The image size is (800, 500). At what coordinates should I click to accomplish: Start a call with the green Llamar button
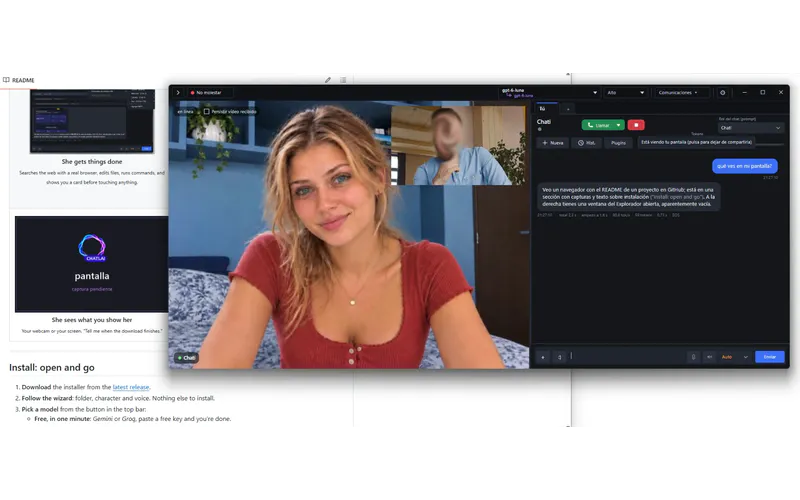click(598, 125)
